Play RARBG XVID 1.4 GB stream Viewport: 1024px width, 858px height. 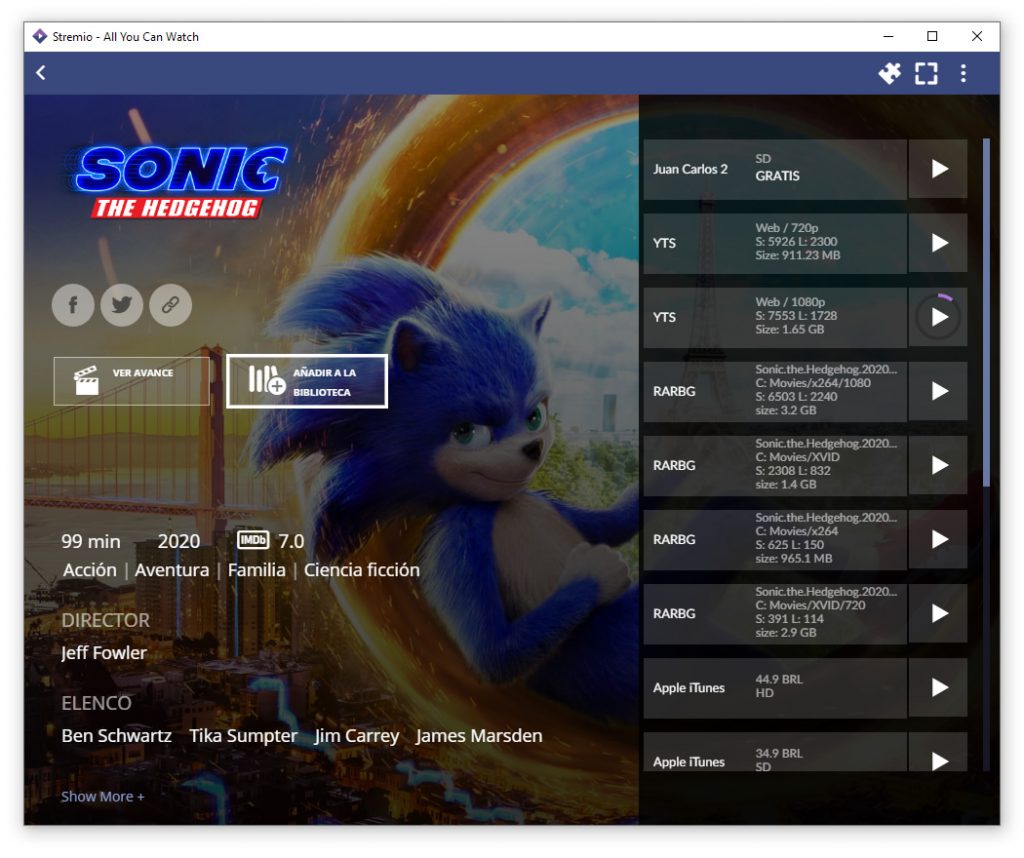[x=938, y=466]
